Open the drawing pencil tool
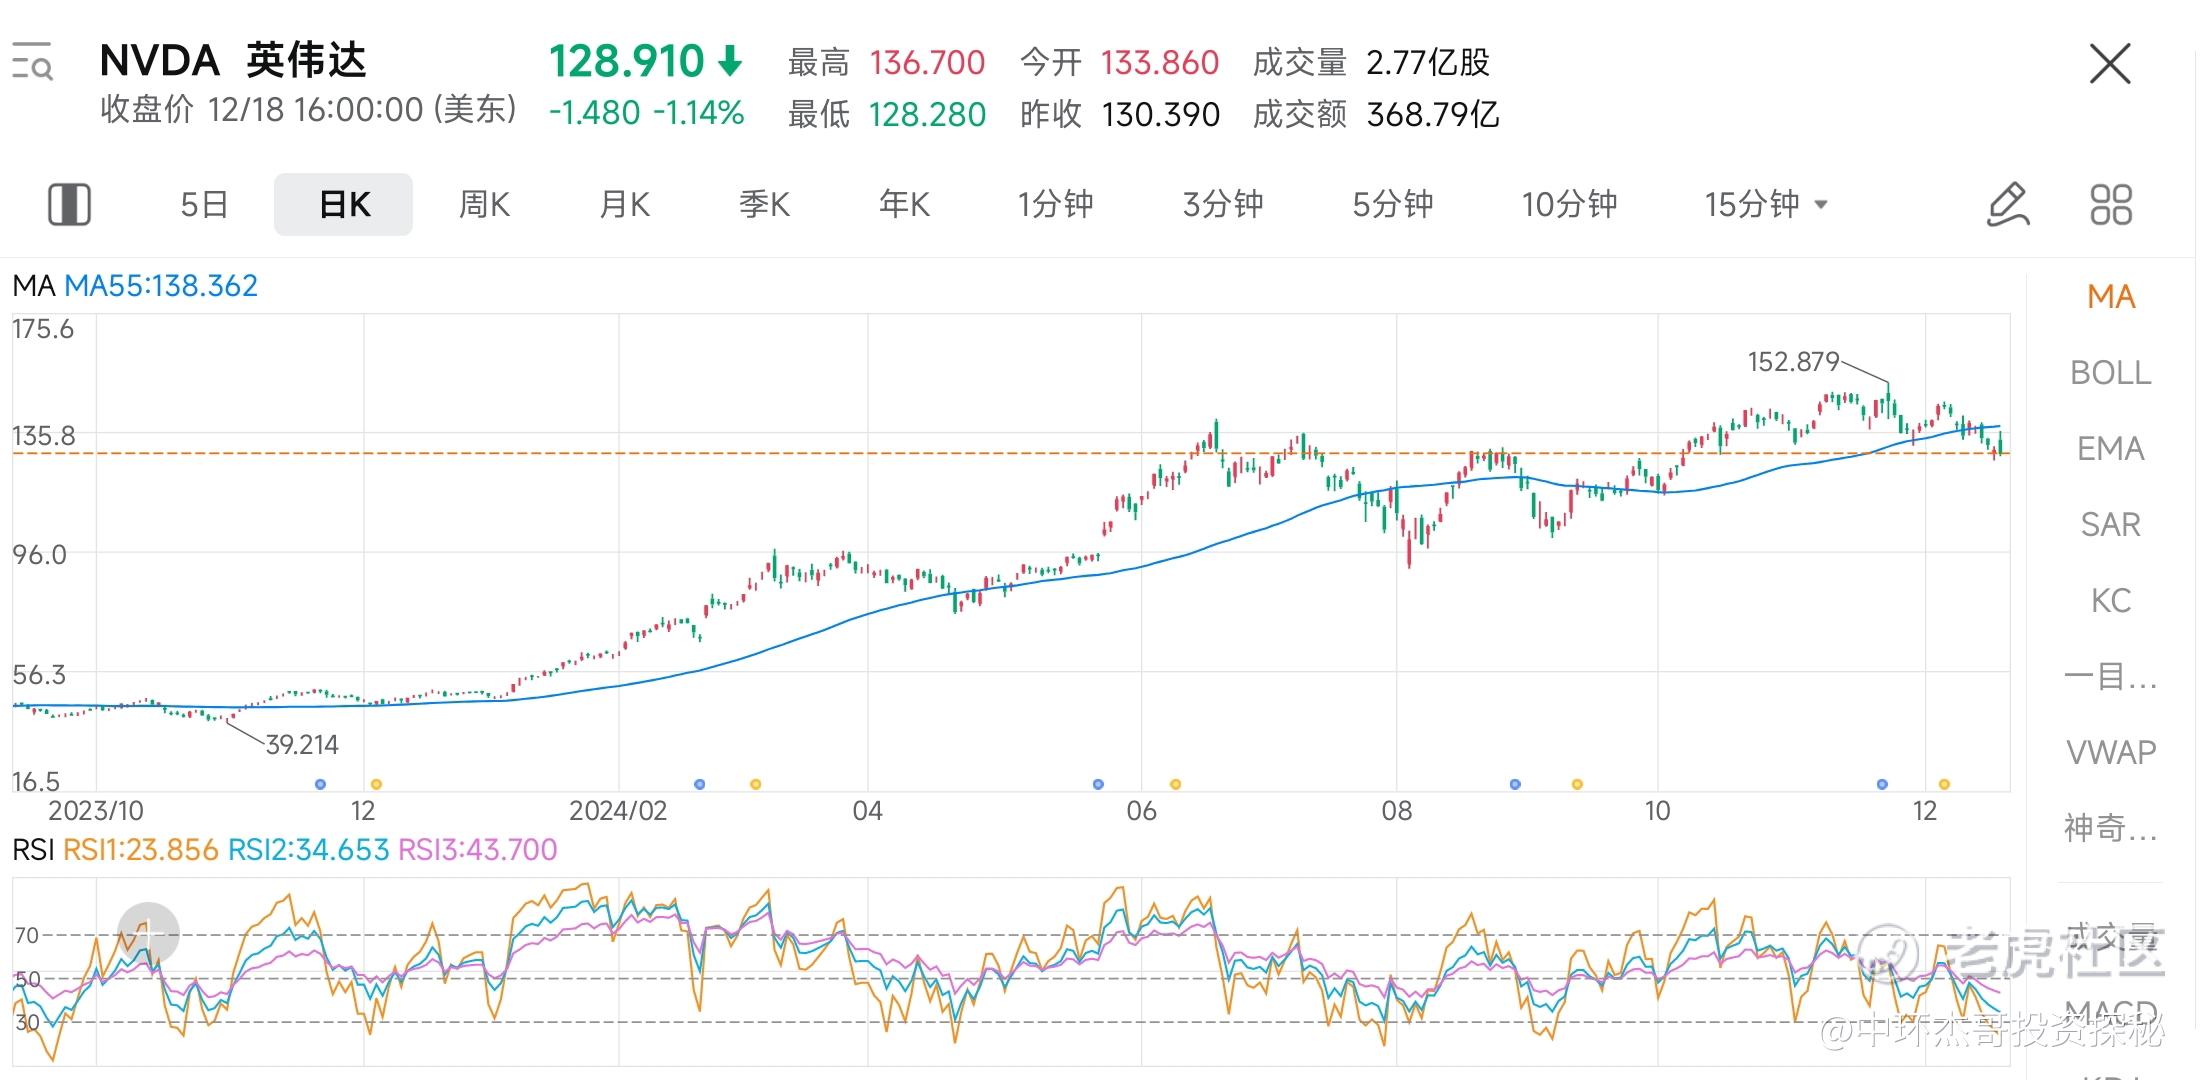Image resolution: width=2209 pixels, height=1080 pixels. tap(2007, 204)
